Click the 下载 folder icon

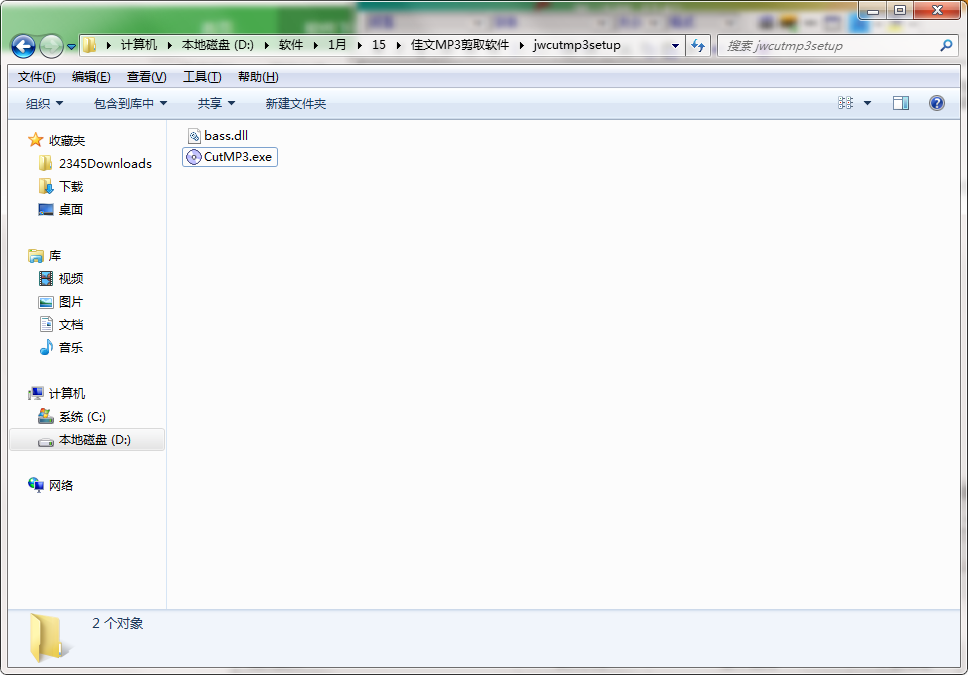46,186
